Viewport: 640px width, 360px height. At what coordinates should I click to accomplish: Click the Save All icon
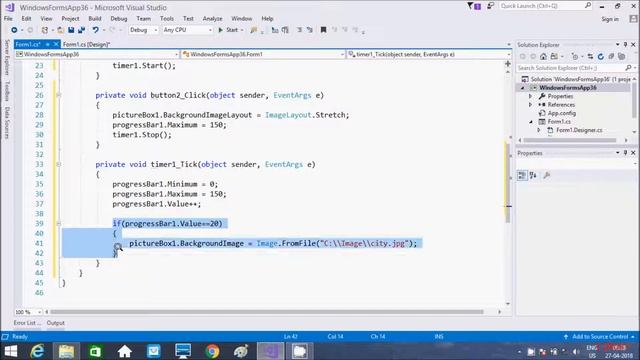click(x=82, y=30)
